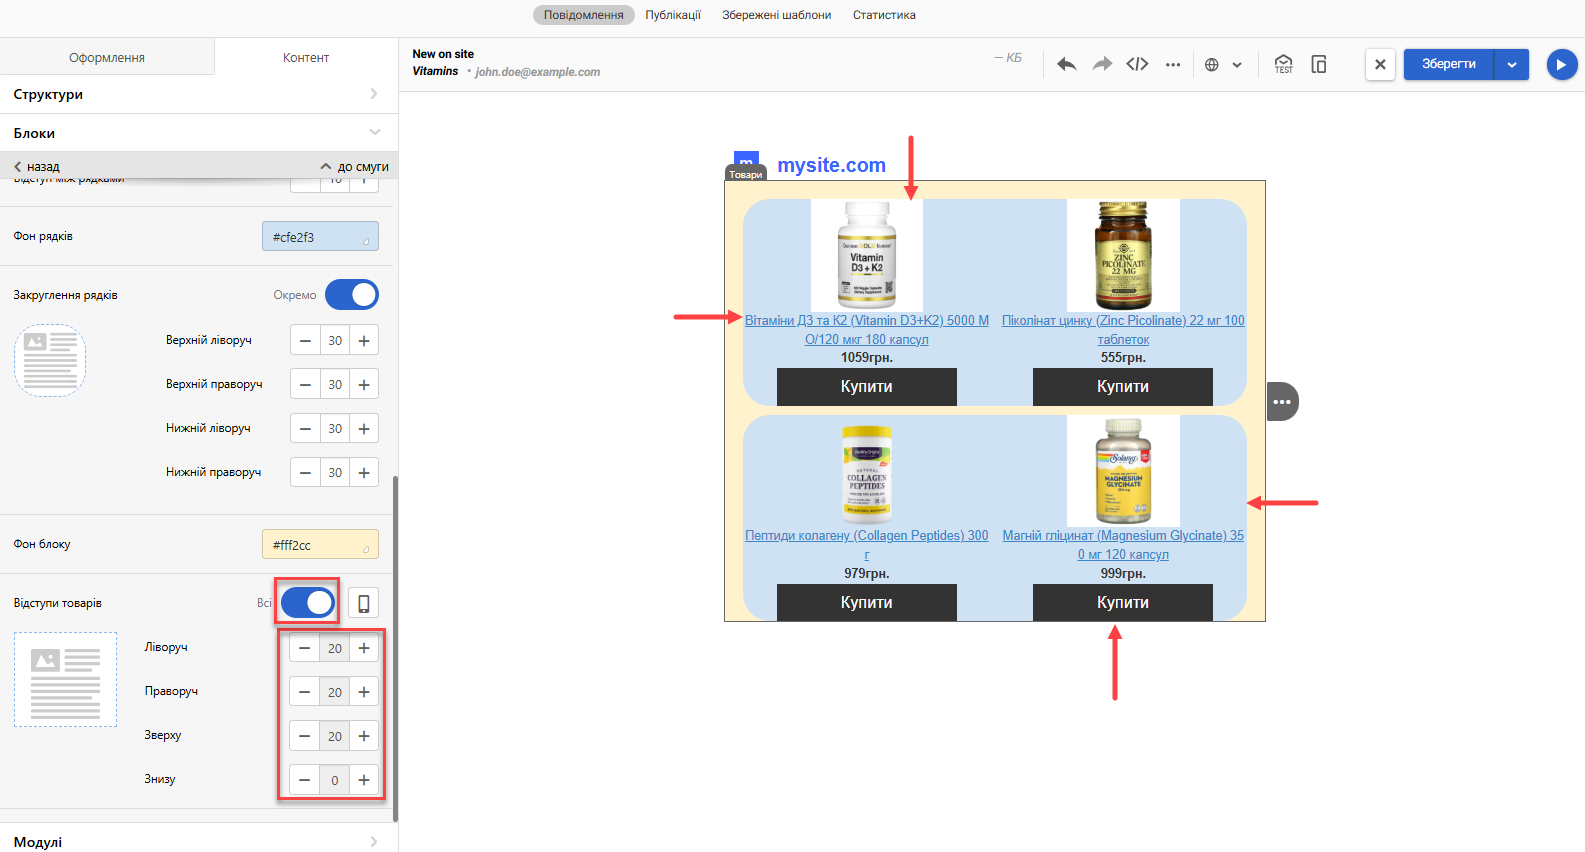Open the language dropdown chevron beside the globe

tap(1237, 65)
